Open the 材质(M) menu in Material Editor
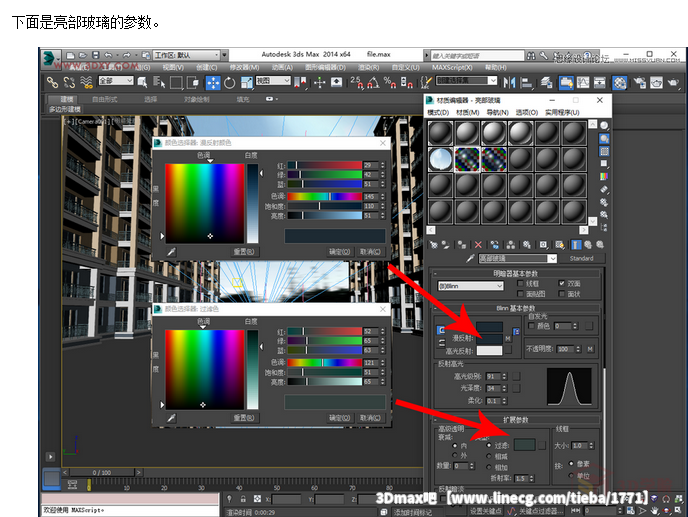688x517 pixels. click(x=468, y=113)
